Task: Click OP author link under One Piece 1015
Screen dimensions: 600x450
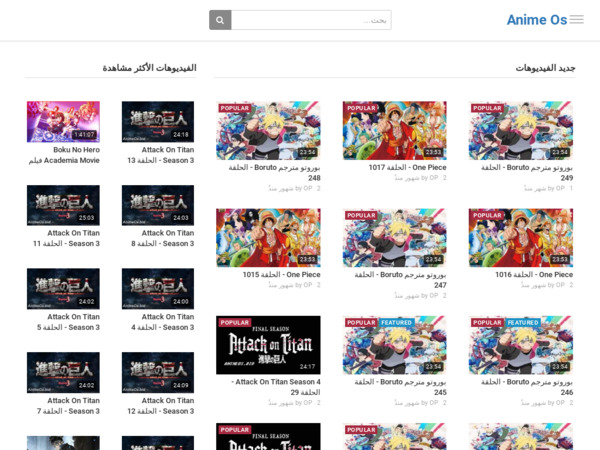Action: click(x=308, y=285)
